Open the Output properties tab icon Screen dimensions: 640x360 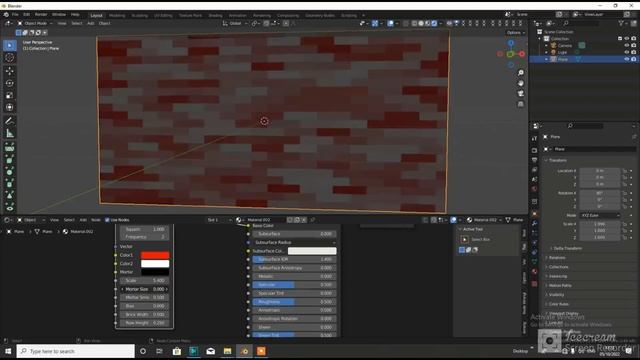pyautogui.click(x=534, y=160)
